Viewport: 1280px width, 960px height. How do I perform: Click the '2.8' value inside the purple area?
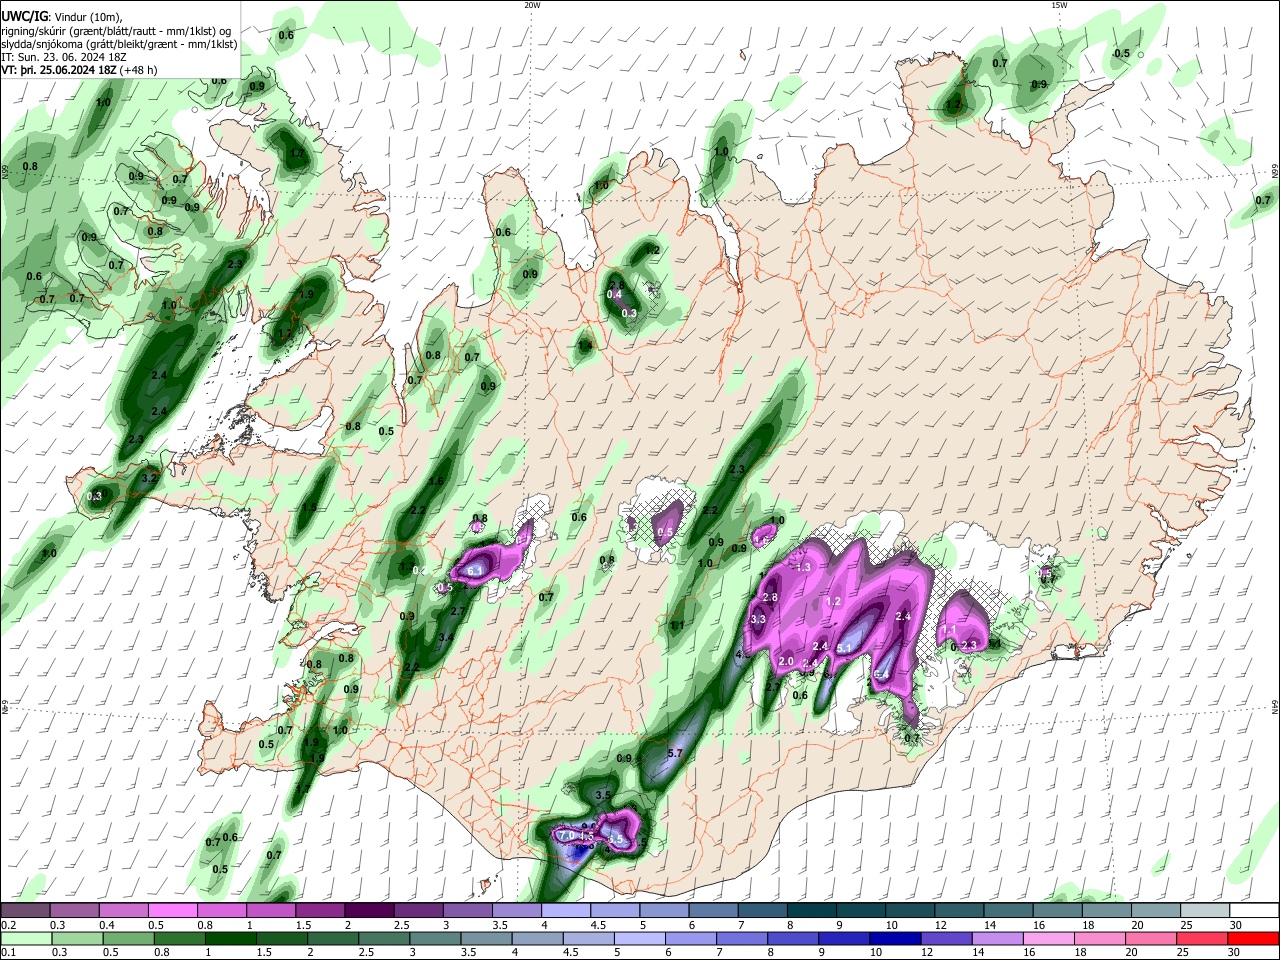coord(770,598)
